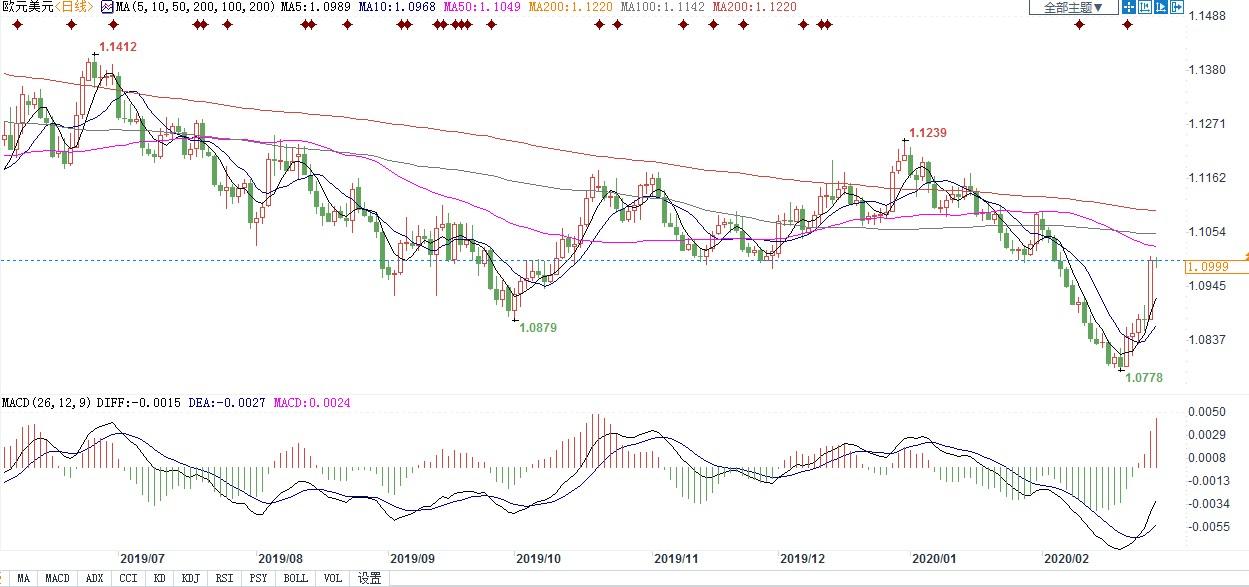Click the orange price alert marker beside 1.0999
The image size is (1249, 587).
click(x=1244, y=256)
